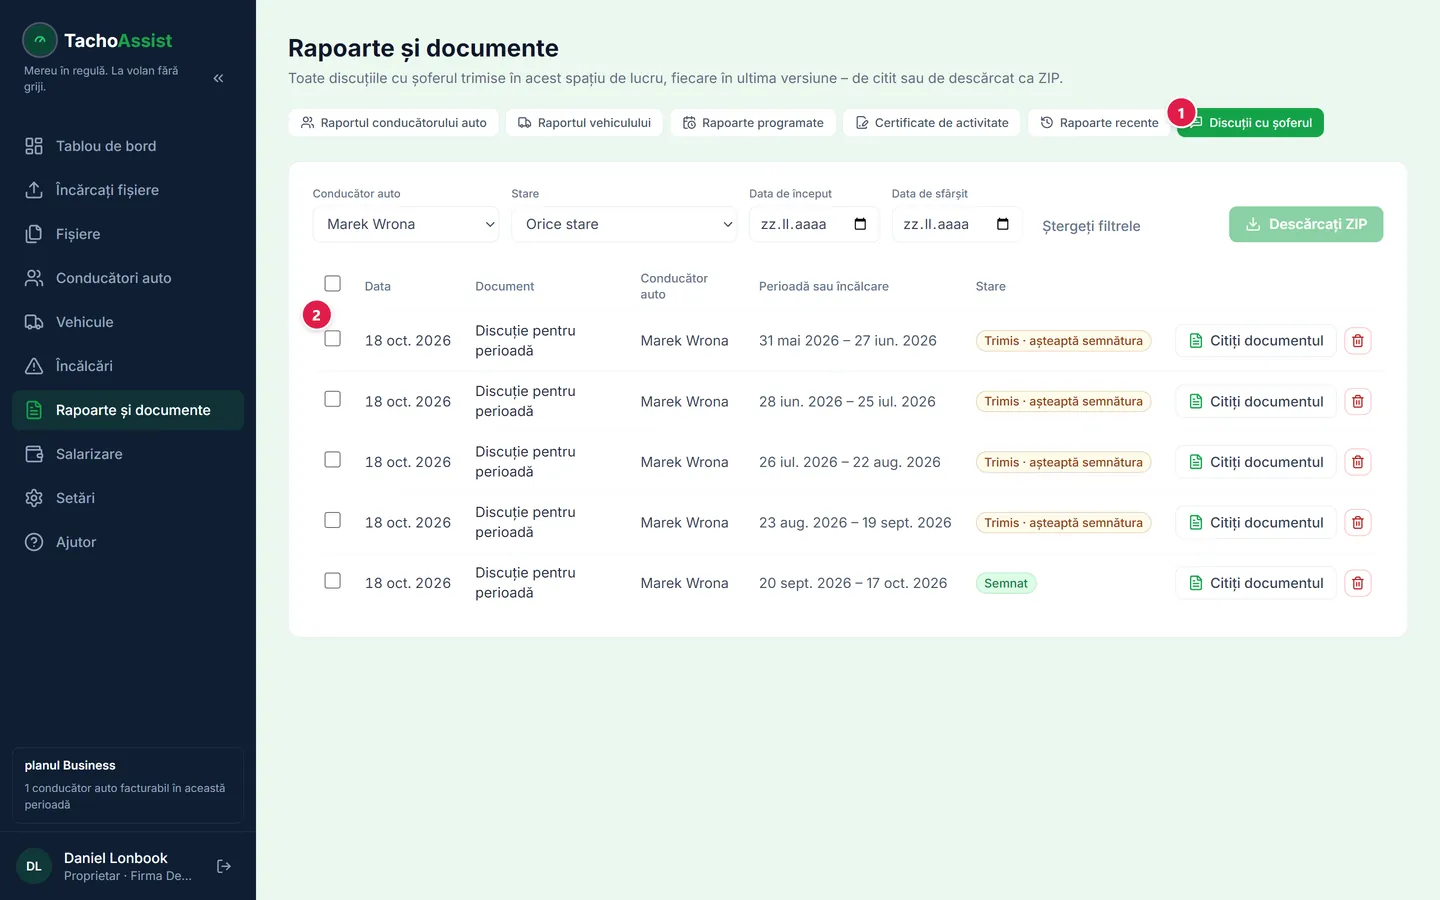The width and height of the screenshot is (1440, 900).
Task: Click the Descărcați ZIP button
Action: tap(1306, 224)
